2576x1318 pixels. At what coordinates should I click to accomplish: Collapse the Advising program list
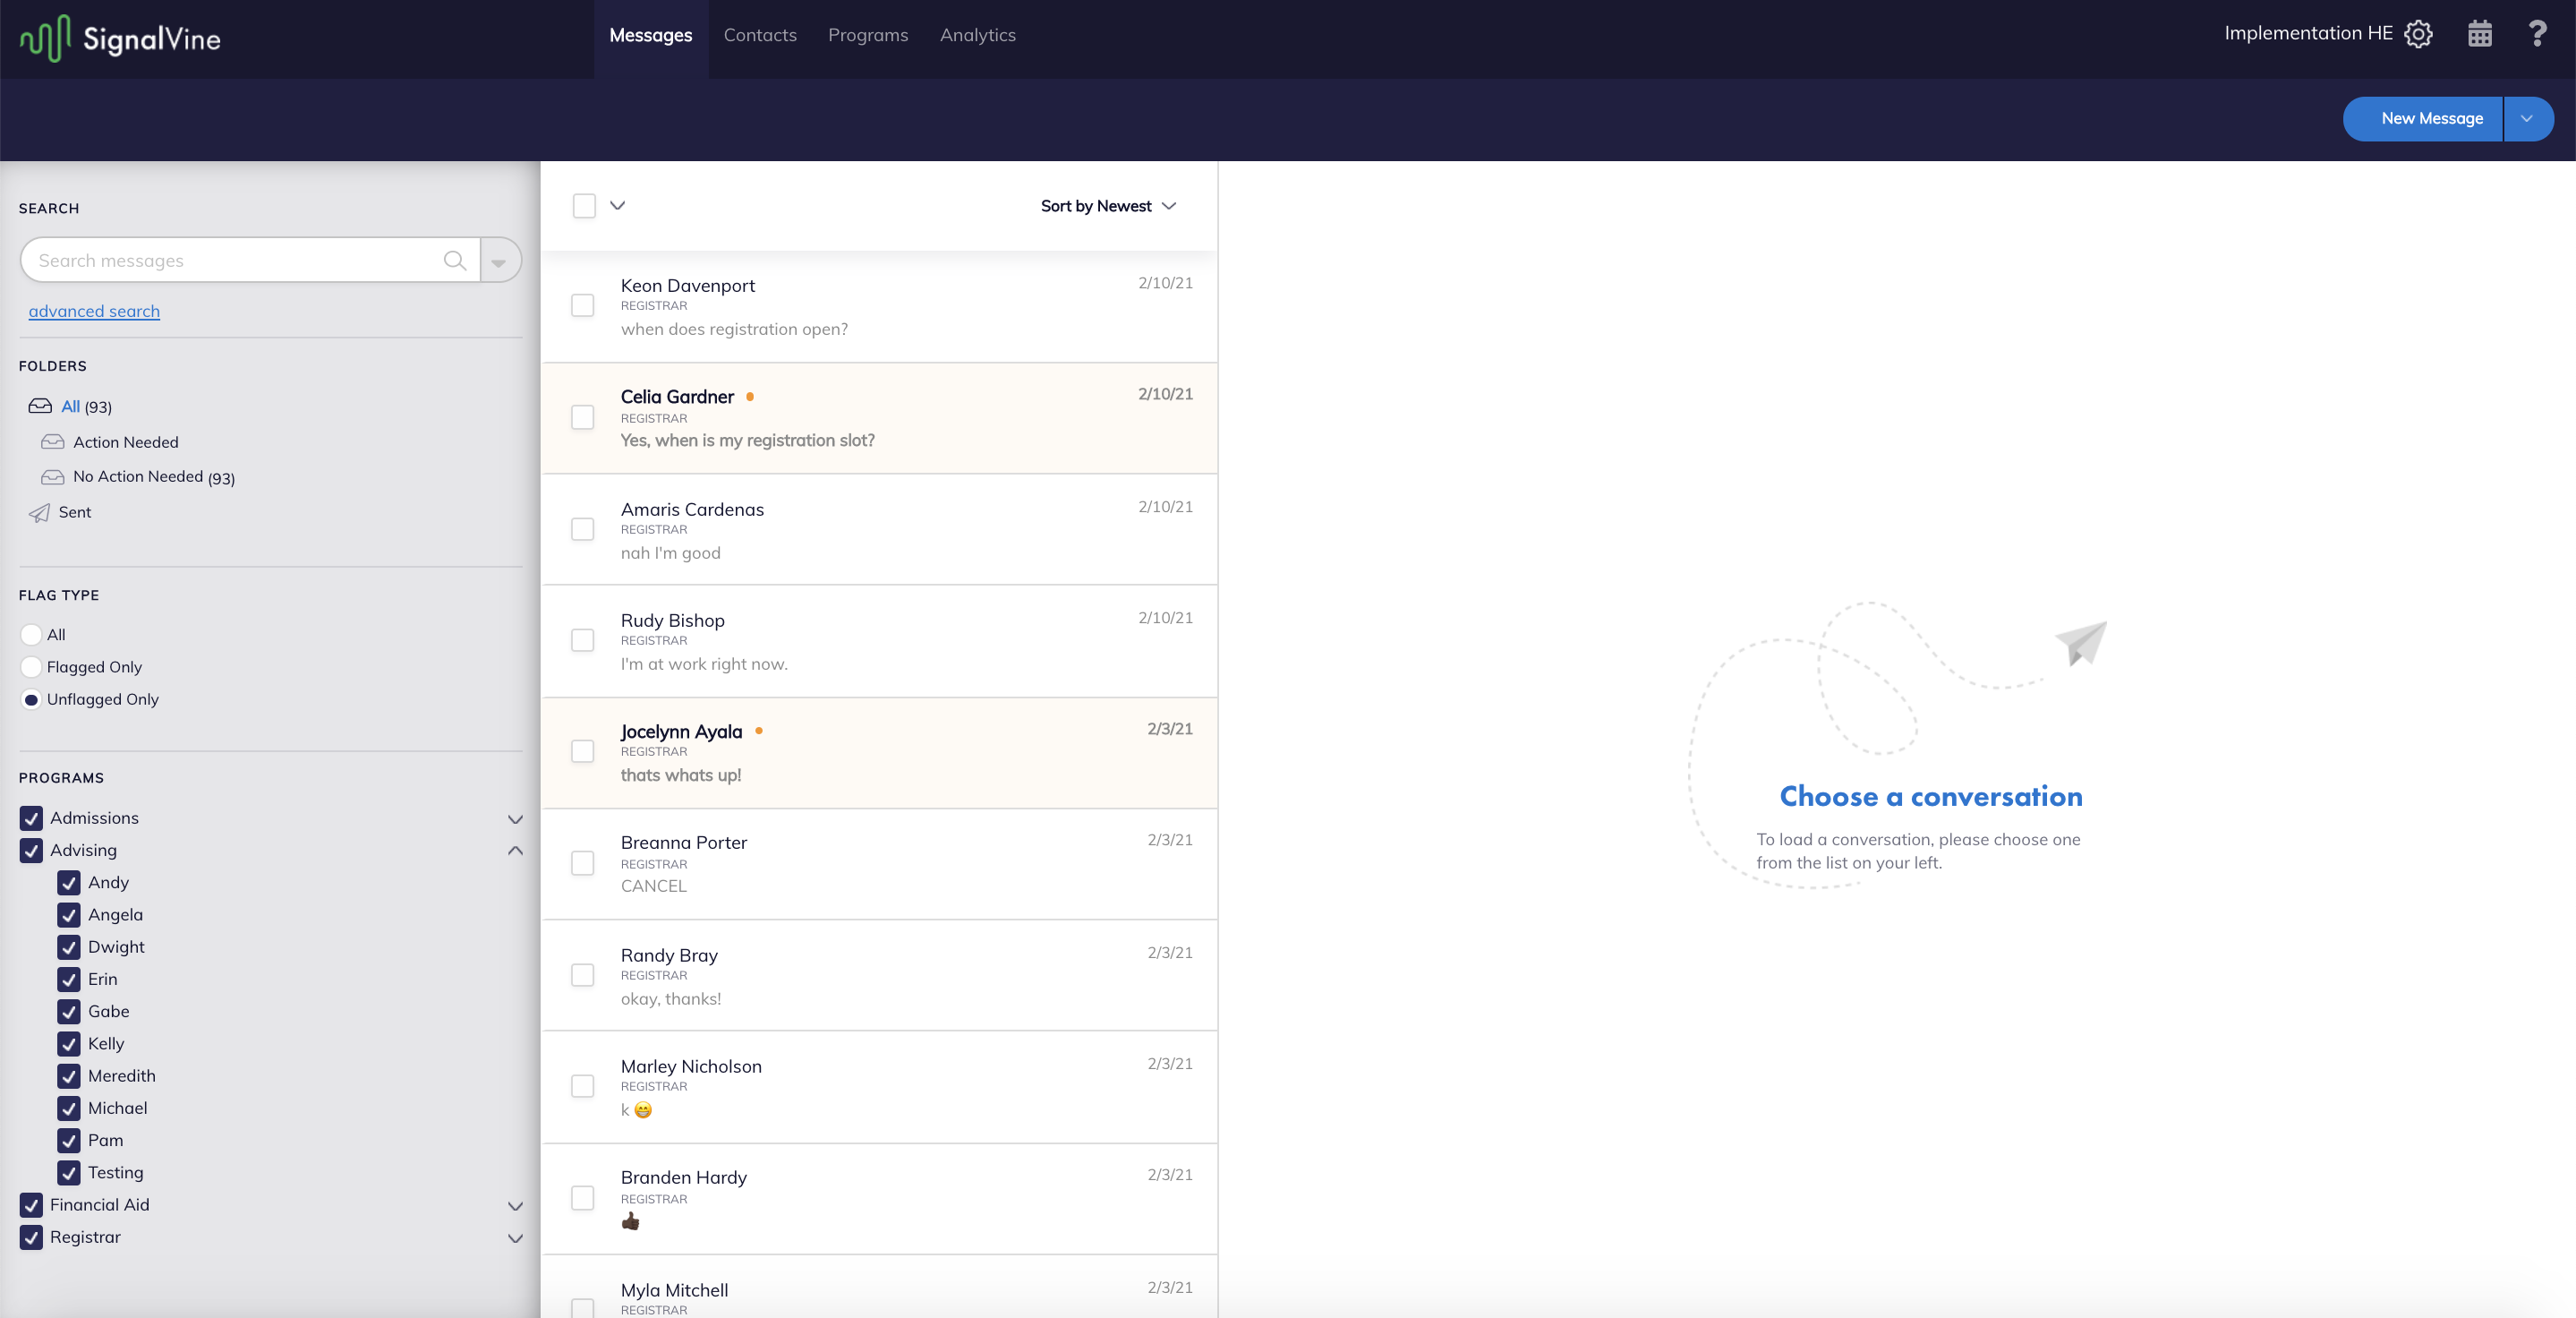pyautogui.click(x=515, y=850)
